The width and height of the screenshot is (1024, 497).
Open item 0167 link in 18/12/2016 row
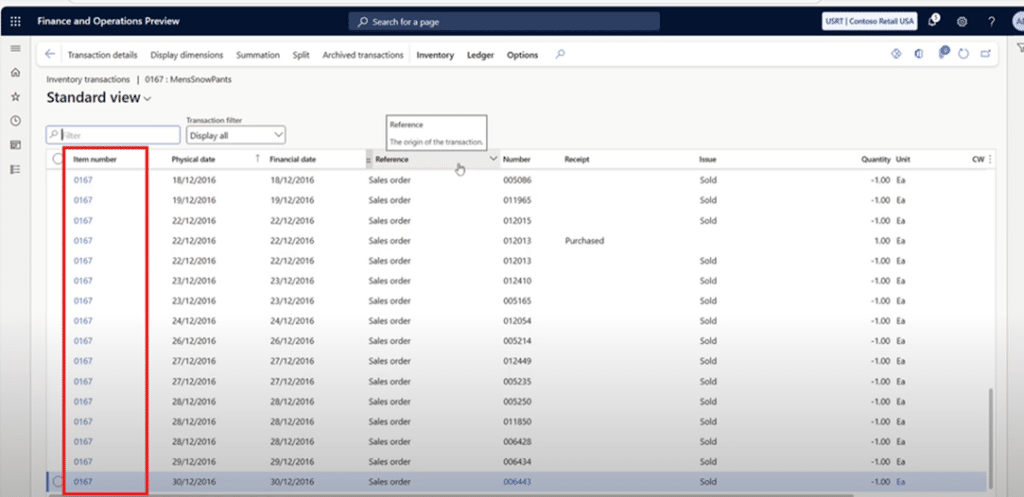point(83,180)
